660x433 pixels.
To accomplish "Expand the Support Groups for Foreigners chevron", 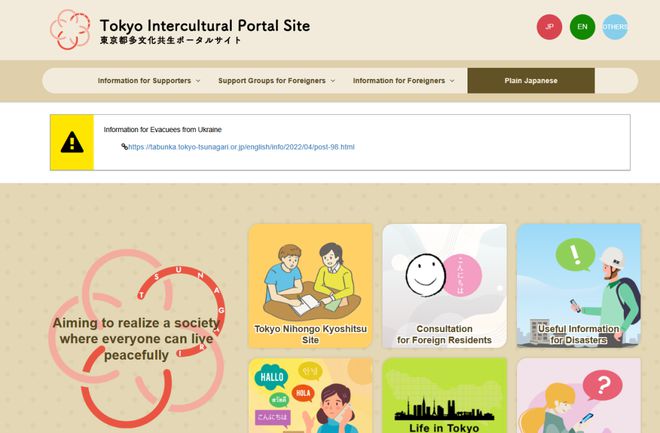I will [333, 81].
